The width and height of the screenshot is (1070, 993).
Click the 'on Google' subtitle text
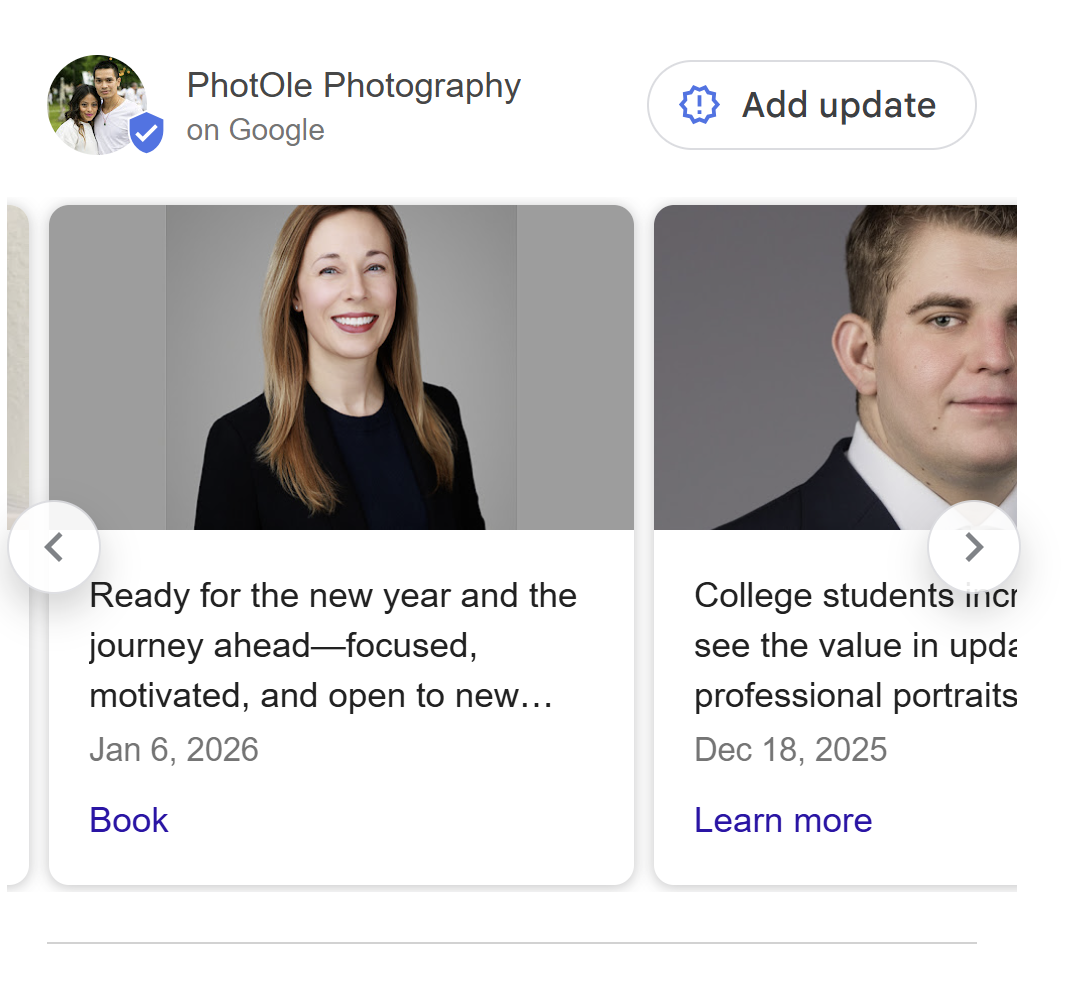pyautogui.click(x=255, y=130)
